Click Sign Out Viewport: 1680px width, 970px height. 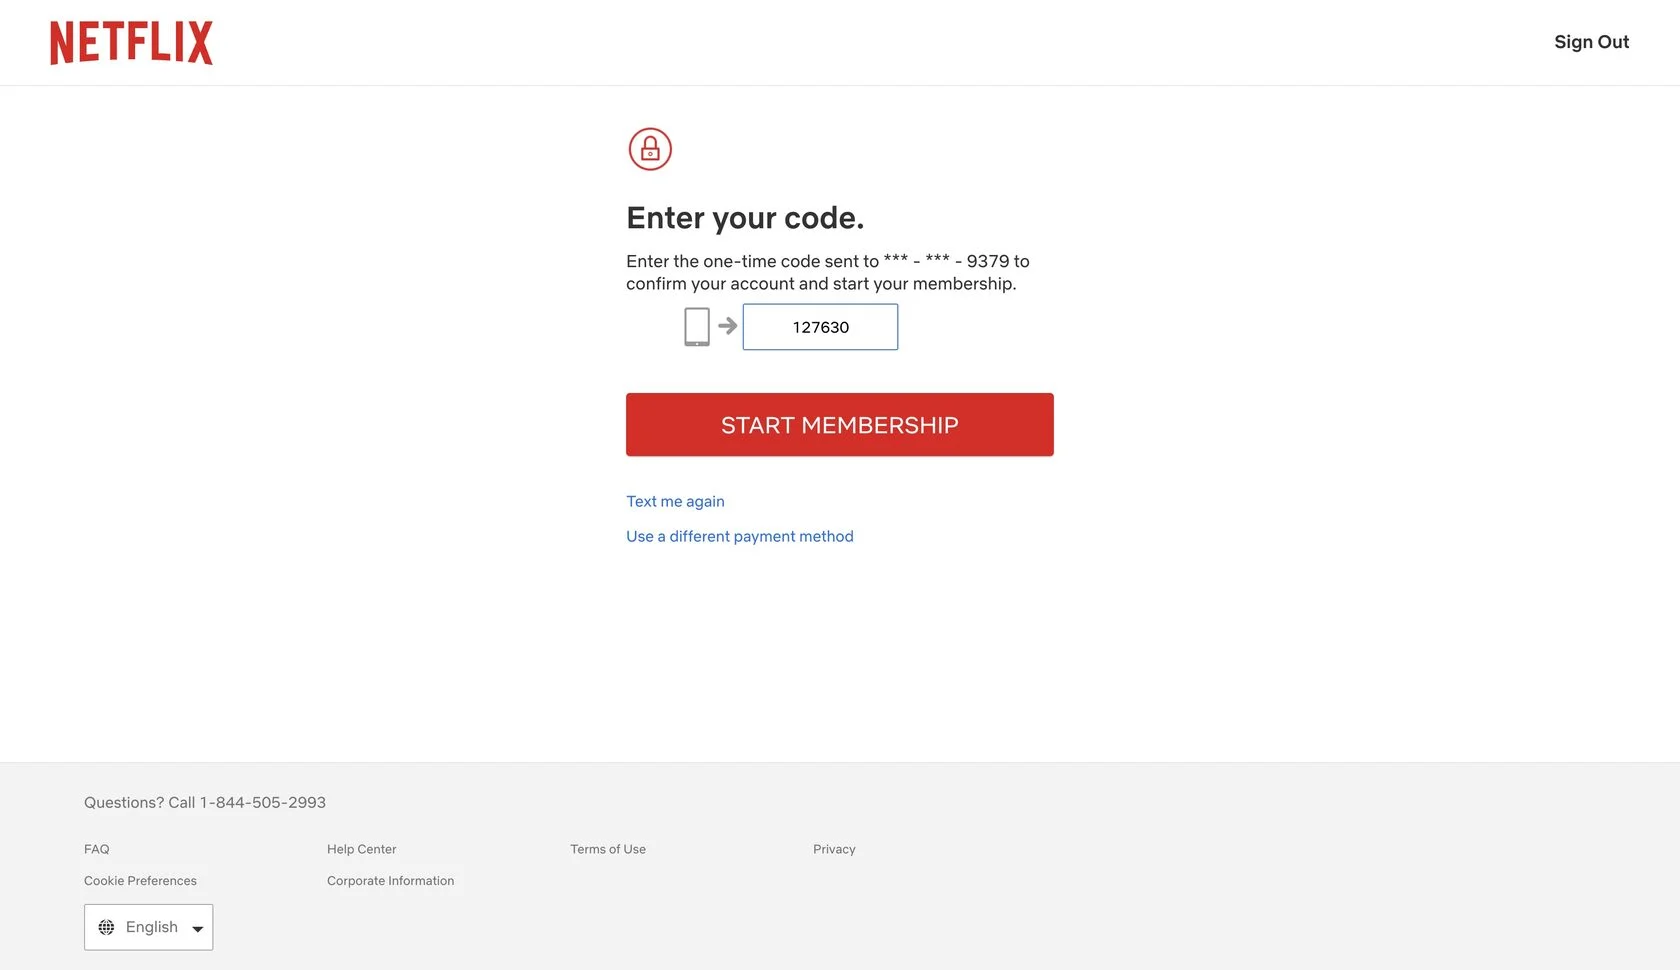pos(1591,42)
